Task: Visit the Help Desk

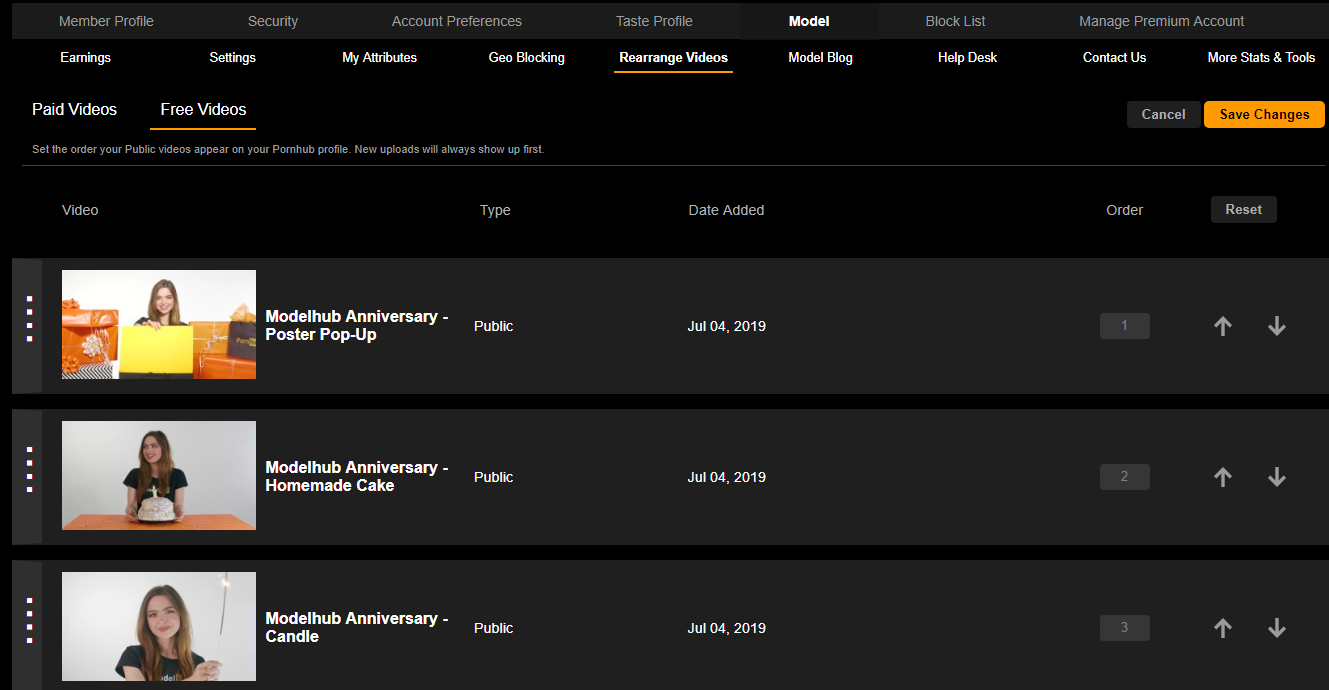Action: click(x=968, y=57)
